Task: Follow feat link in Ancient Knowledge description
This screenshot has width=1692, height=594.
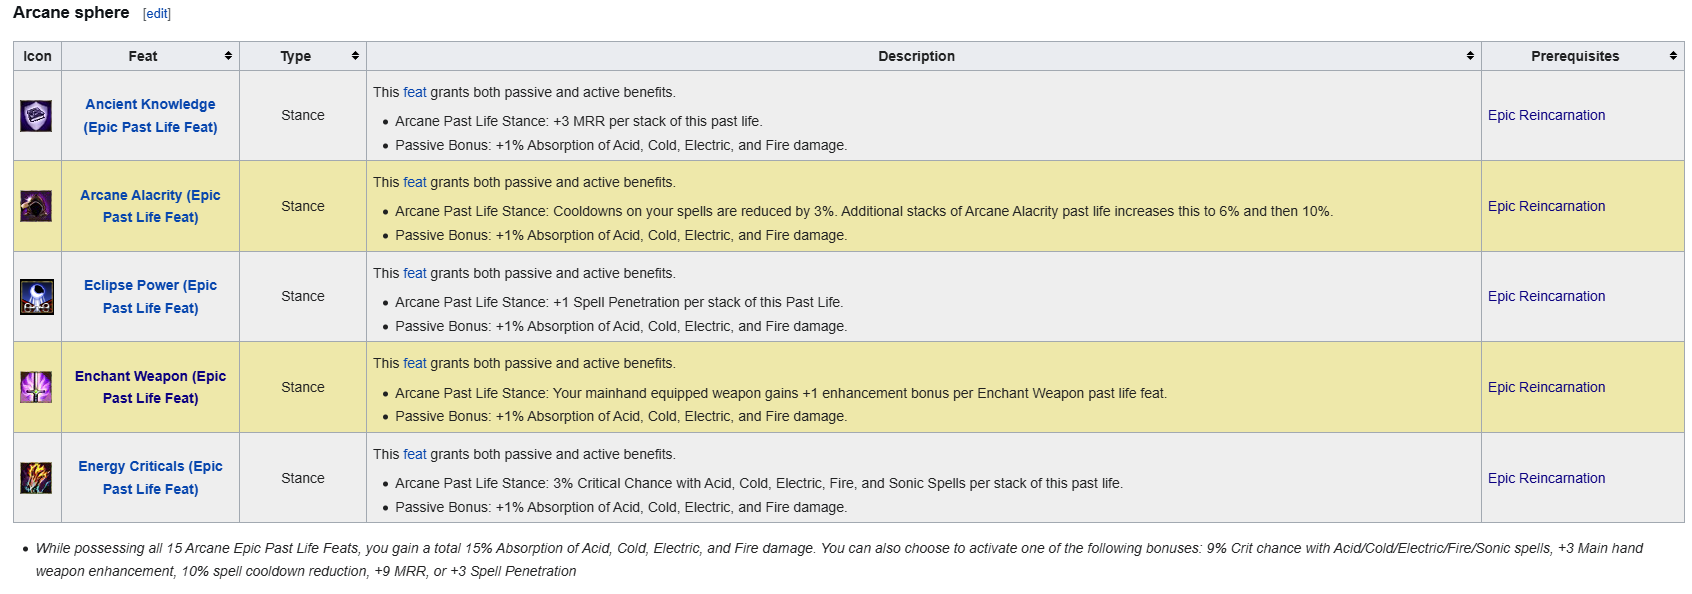Action: (415, 92)
